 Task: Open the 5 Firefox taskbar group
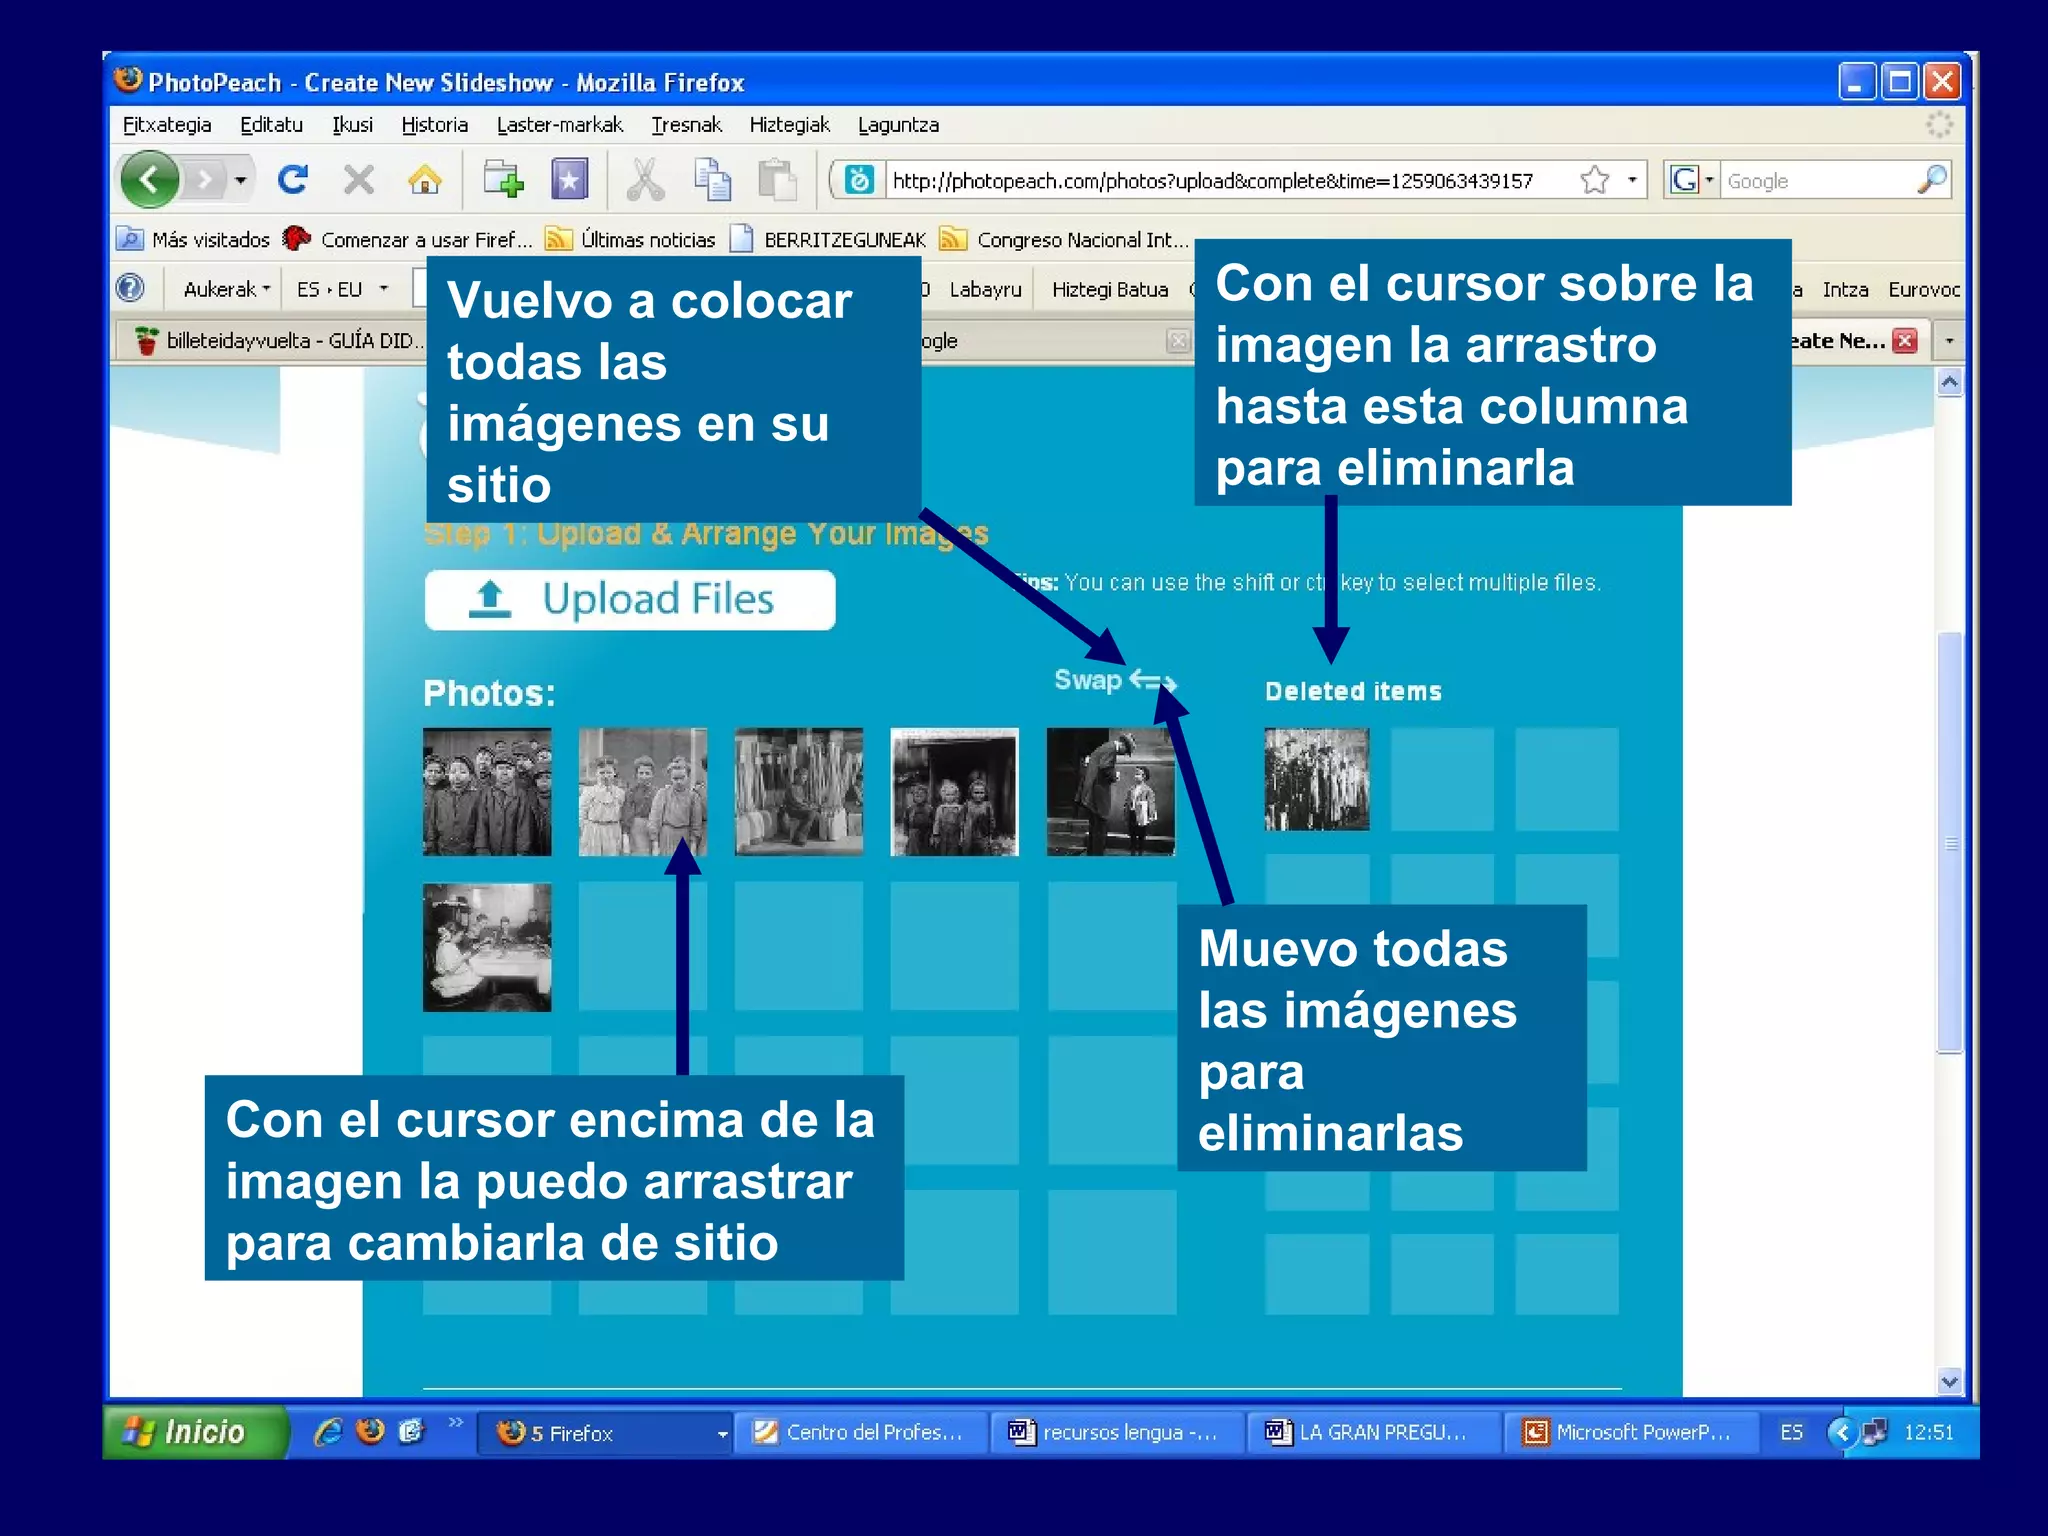(605, 1433)
